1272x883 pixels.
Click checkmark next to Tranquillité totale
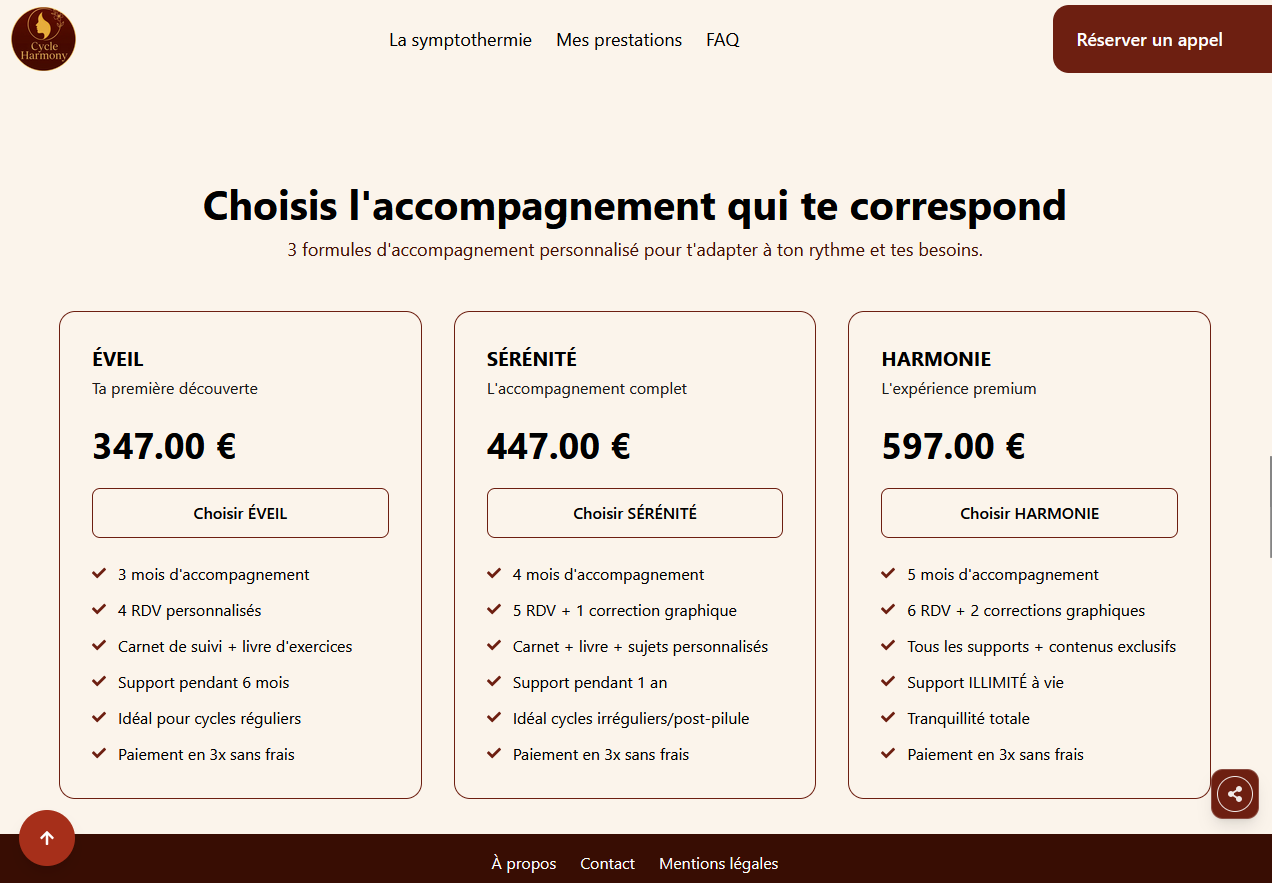pyautogui.click(x=888, y=718)
